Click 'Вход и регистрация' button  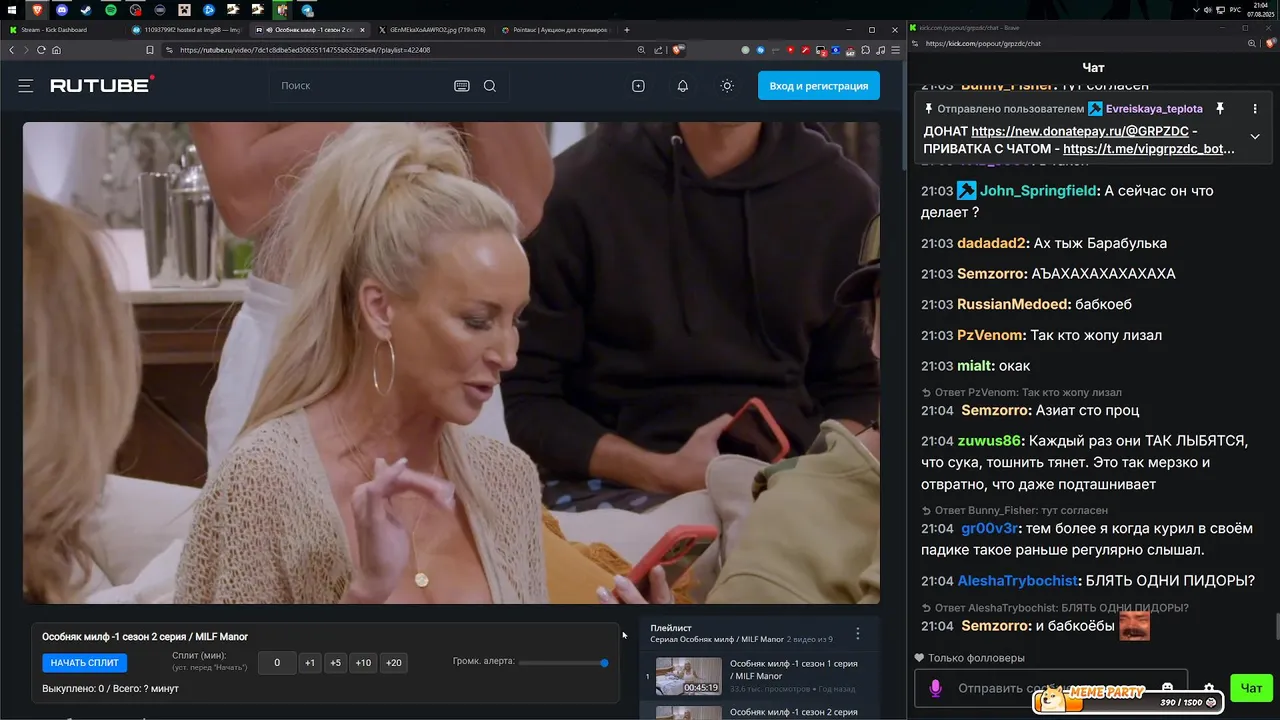coord(819,86)
